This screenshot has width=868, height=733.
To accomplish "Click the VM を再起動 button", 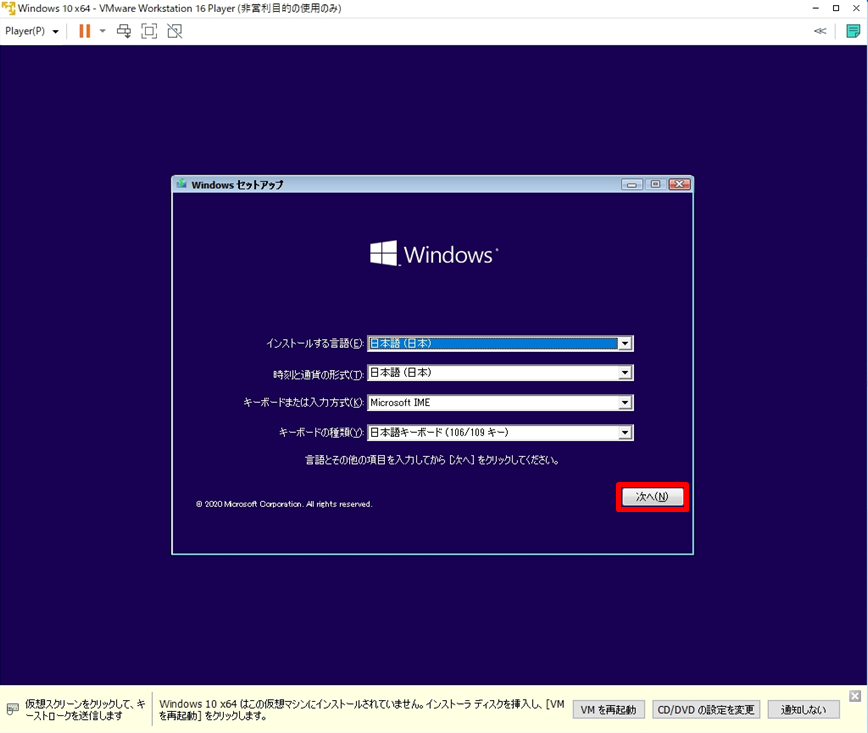I will click(x=608, y=710).
